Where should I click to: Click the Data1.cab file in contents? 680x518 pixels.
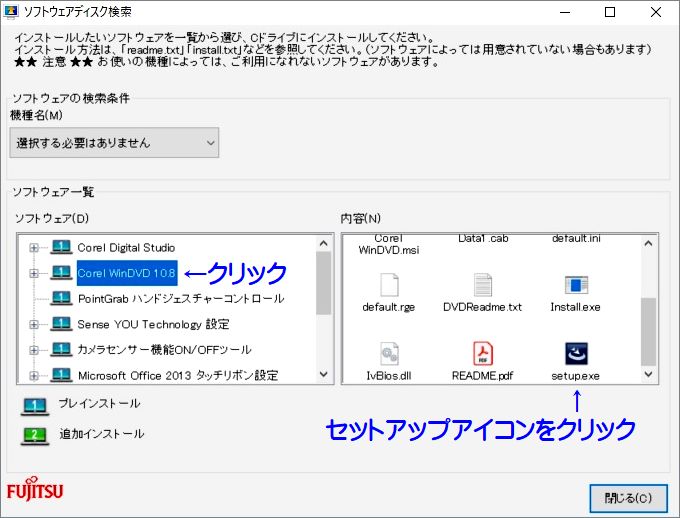pos(482,240)
